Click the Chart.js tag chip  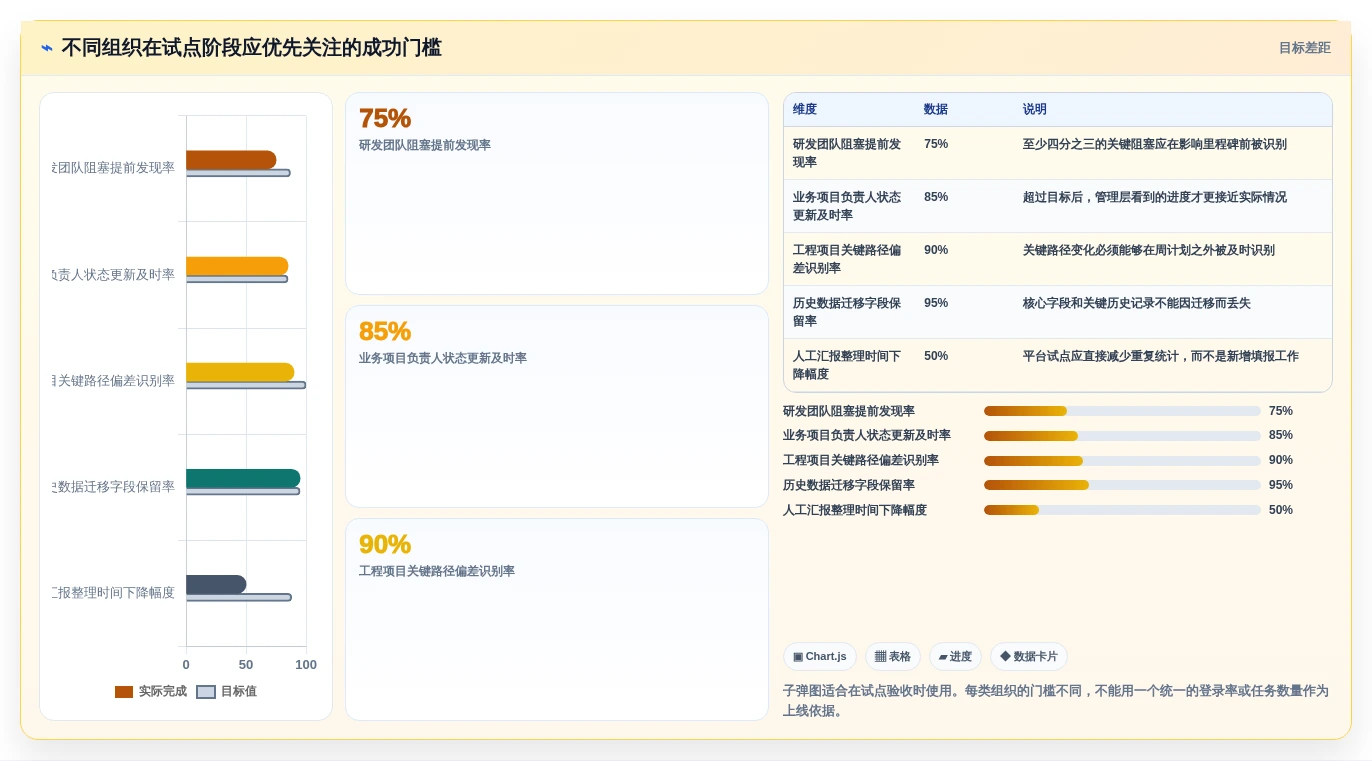pos(819,657)
